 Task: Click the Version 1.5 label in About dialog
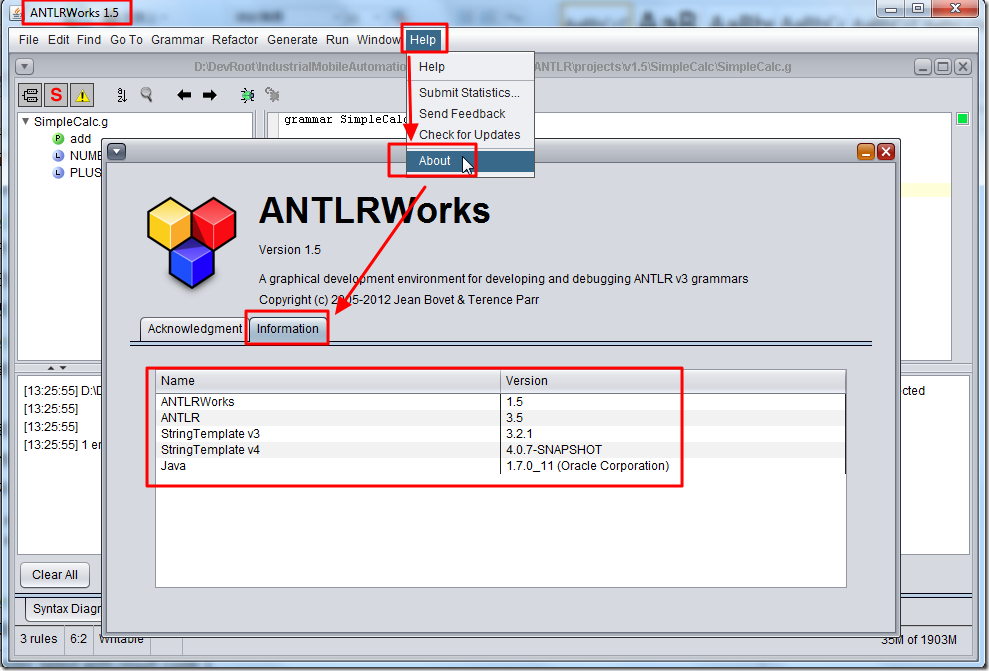(290, 250)
